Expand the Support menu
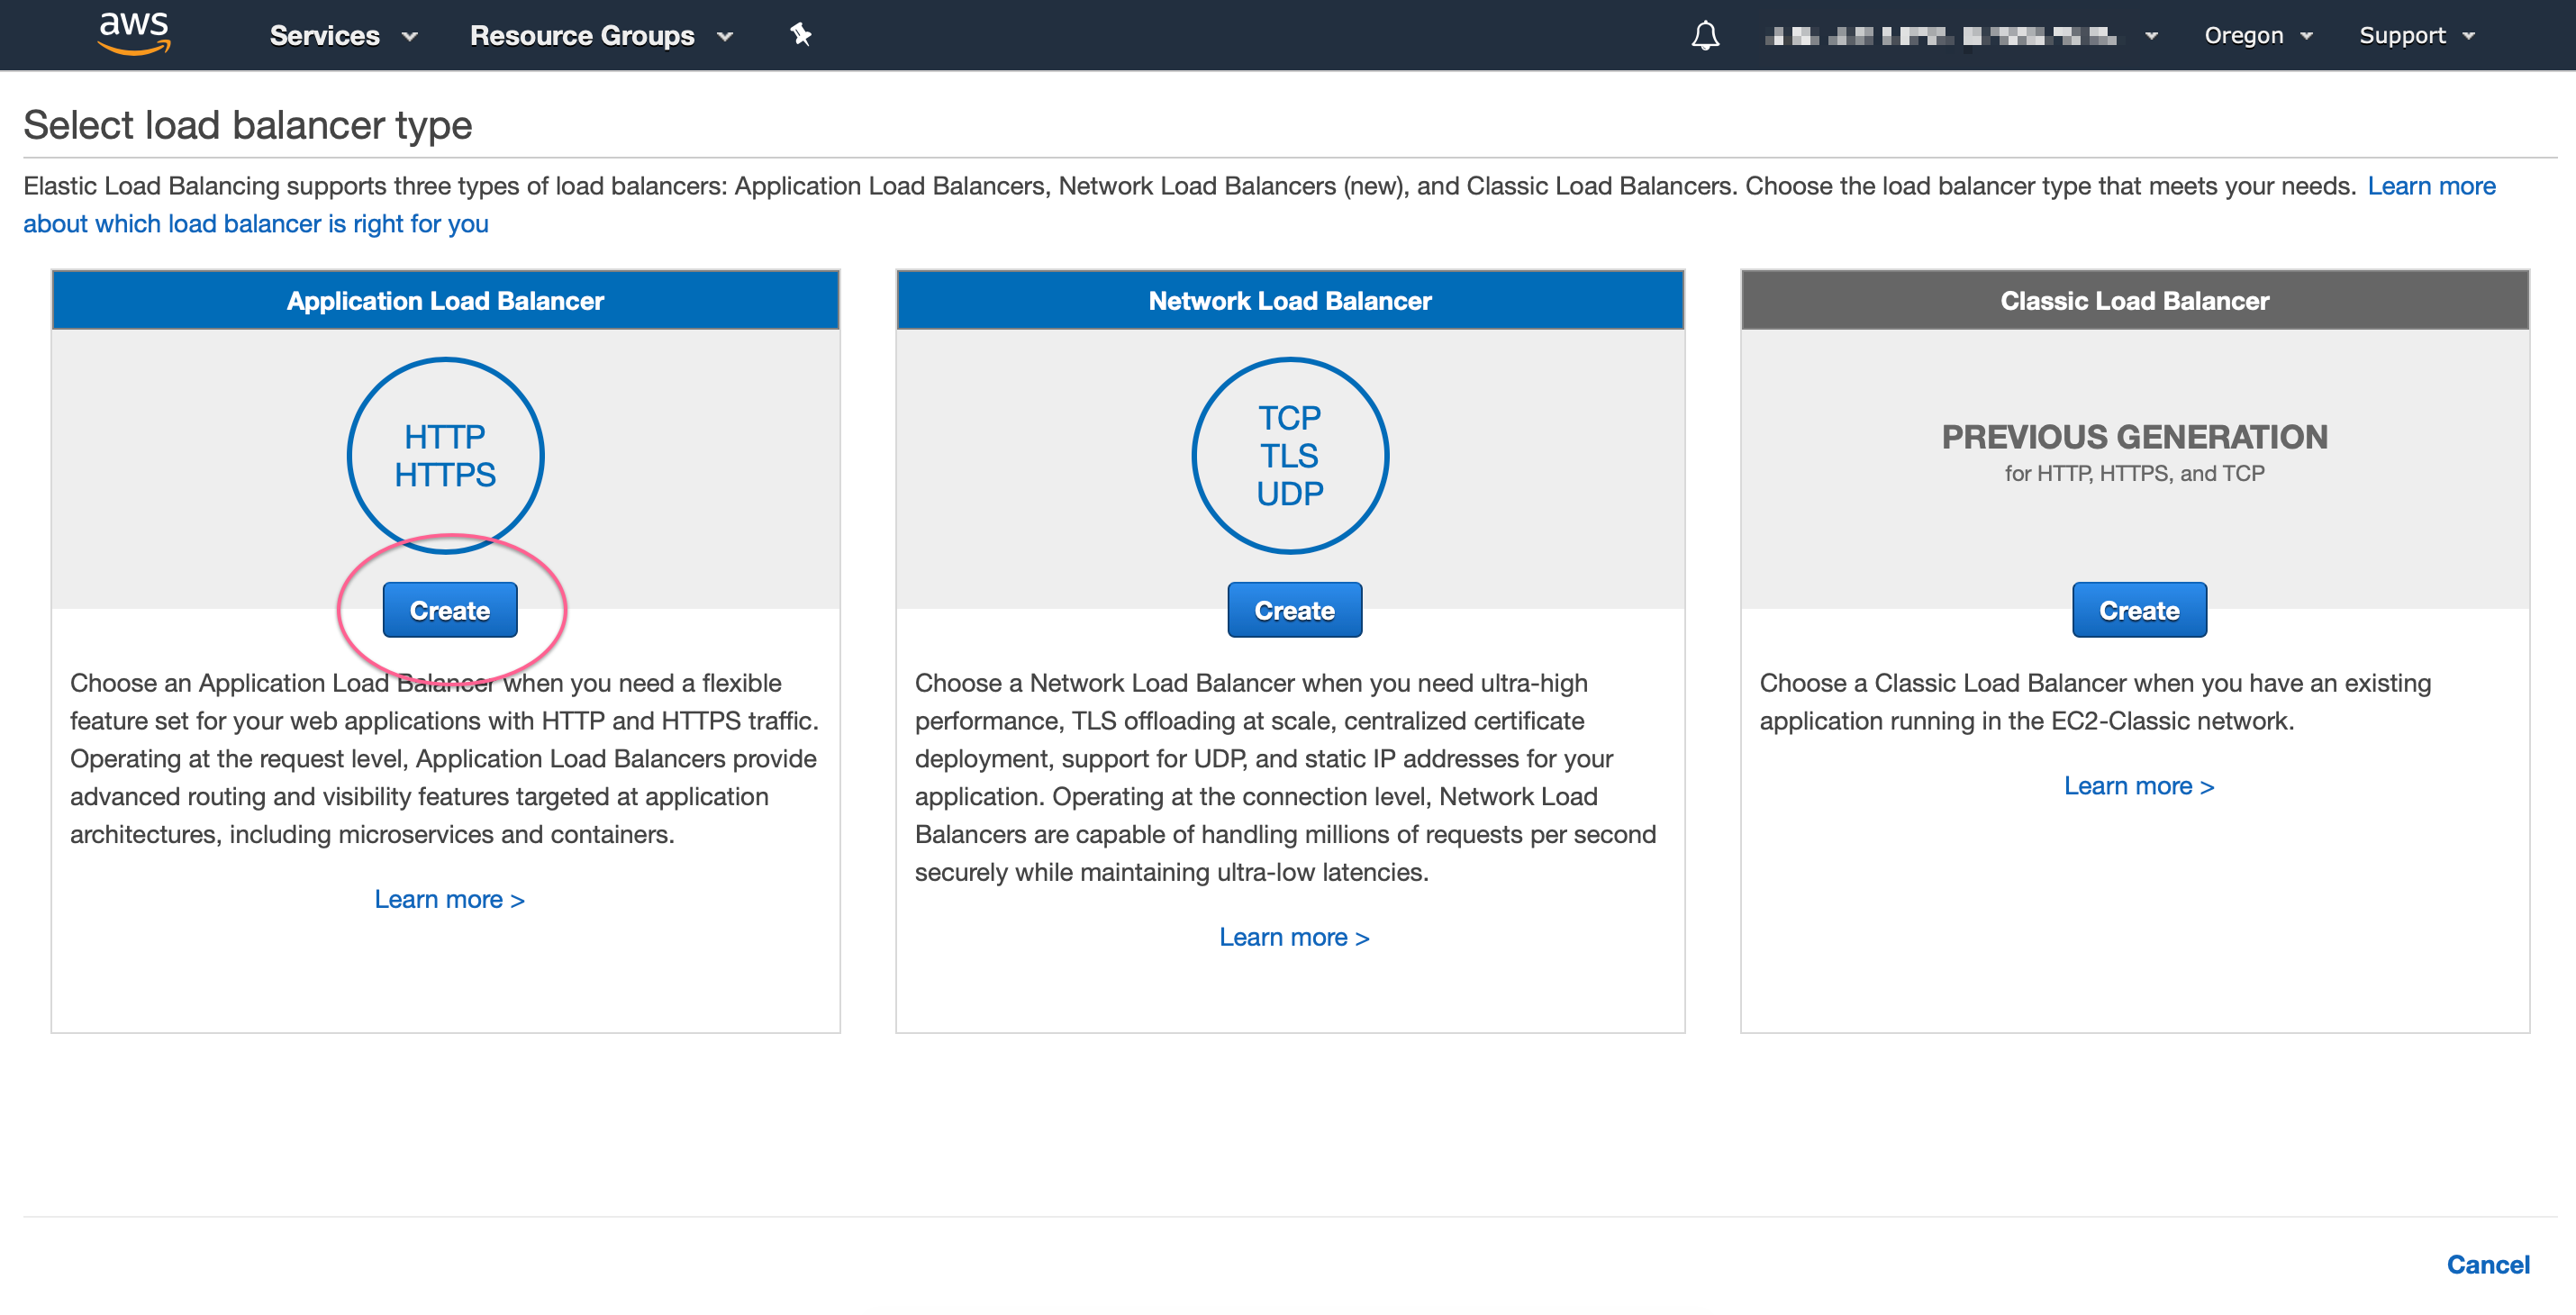The height and width of the screenshot is (1315, 2576). click(x=2415, y=36)
